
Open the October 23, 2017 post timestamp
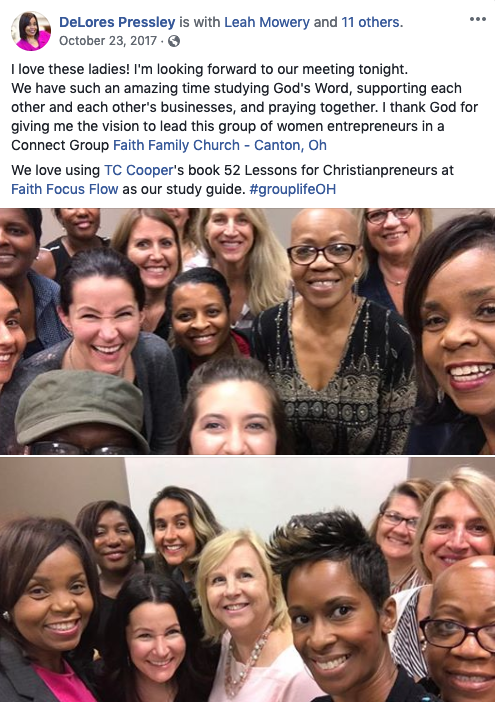108,41
